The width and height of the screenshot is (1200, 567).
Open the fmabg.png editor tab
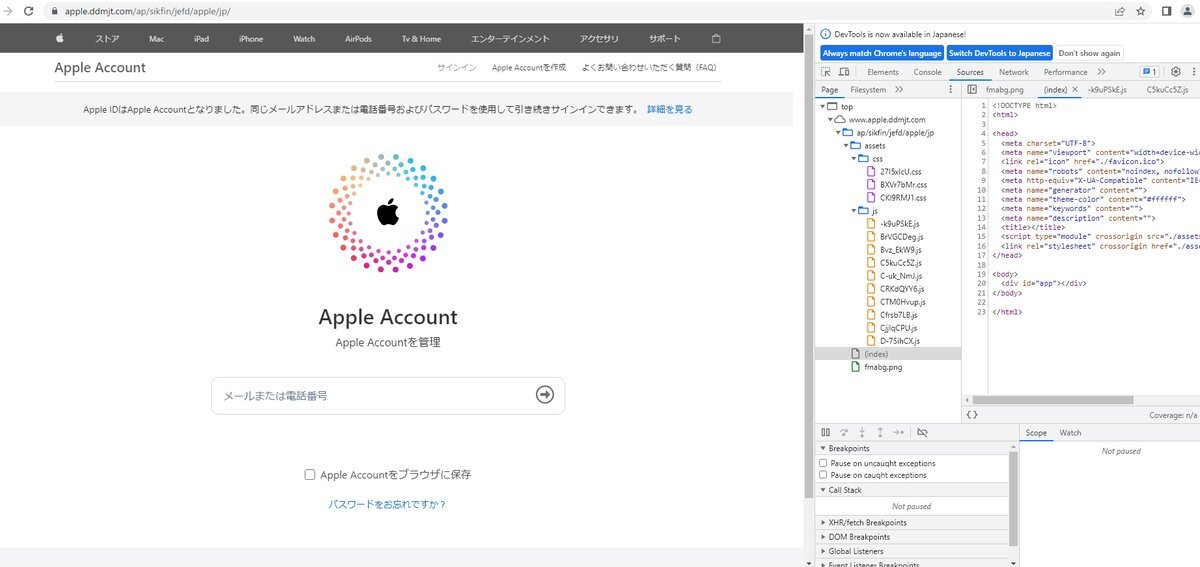(1005, 90)
